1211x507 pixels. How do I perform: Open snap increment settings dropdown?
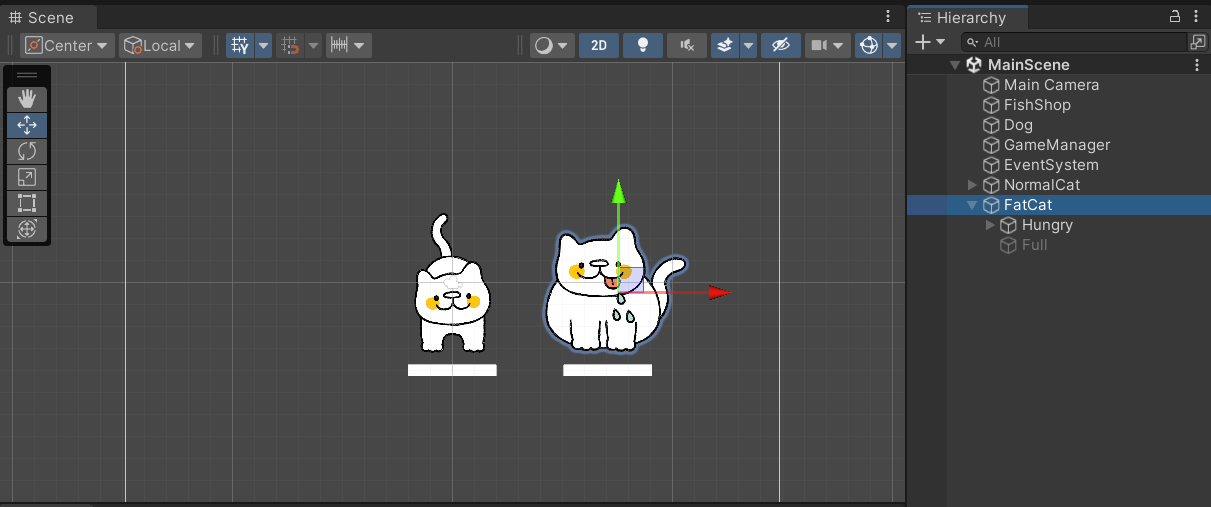click(349, 45)
